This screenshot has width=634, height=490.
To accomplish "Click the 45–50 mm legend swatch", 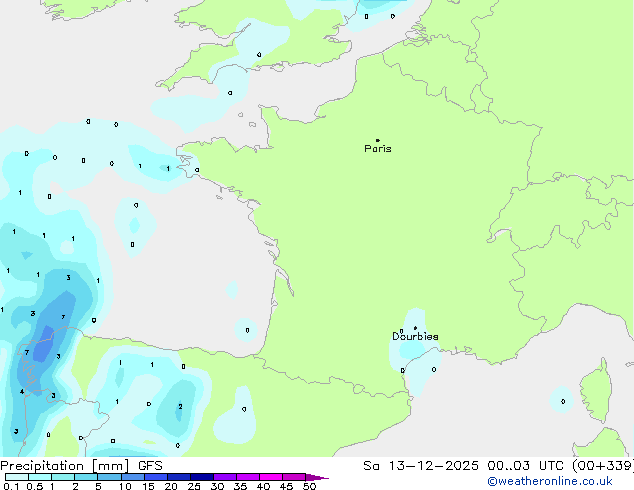I will pos(294,477).
